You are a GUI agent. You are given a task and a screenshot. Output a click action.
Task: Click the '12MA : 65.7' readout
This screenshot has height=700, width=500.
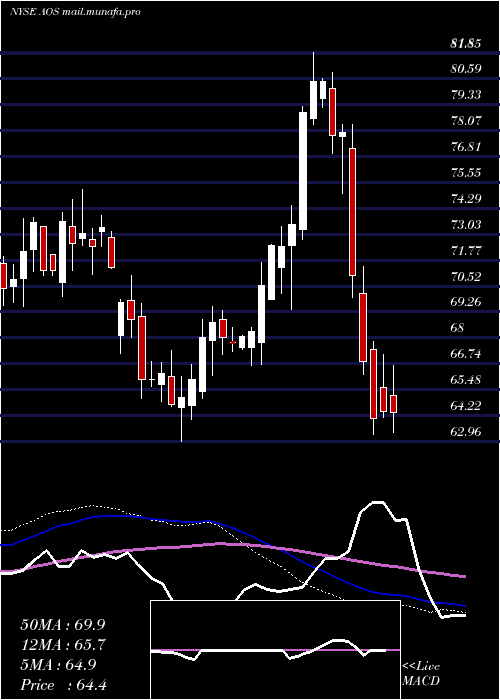pyautogui.click(x=63, y=645)
